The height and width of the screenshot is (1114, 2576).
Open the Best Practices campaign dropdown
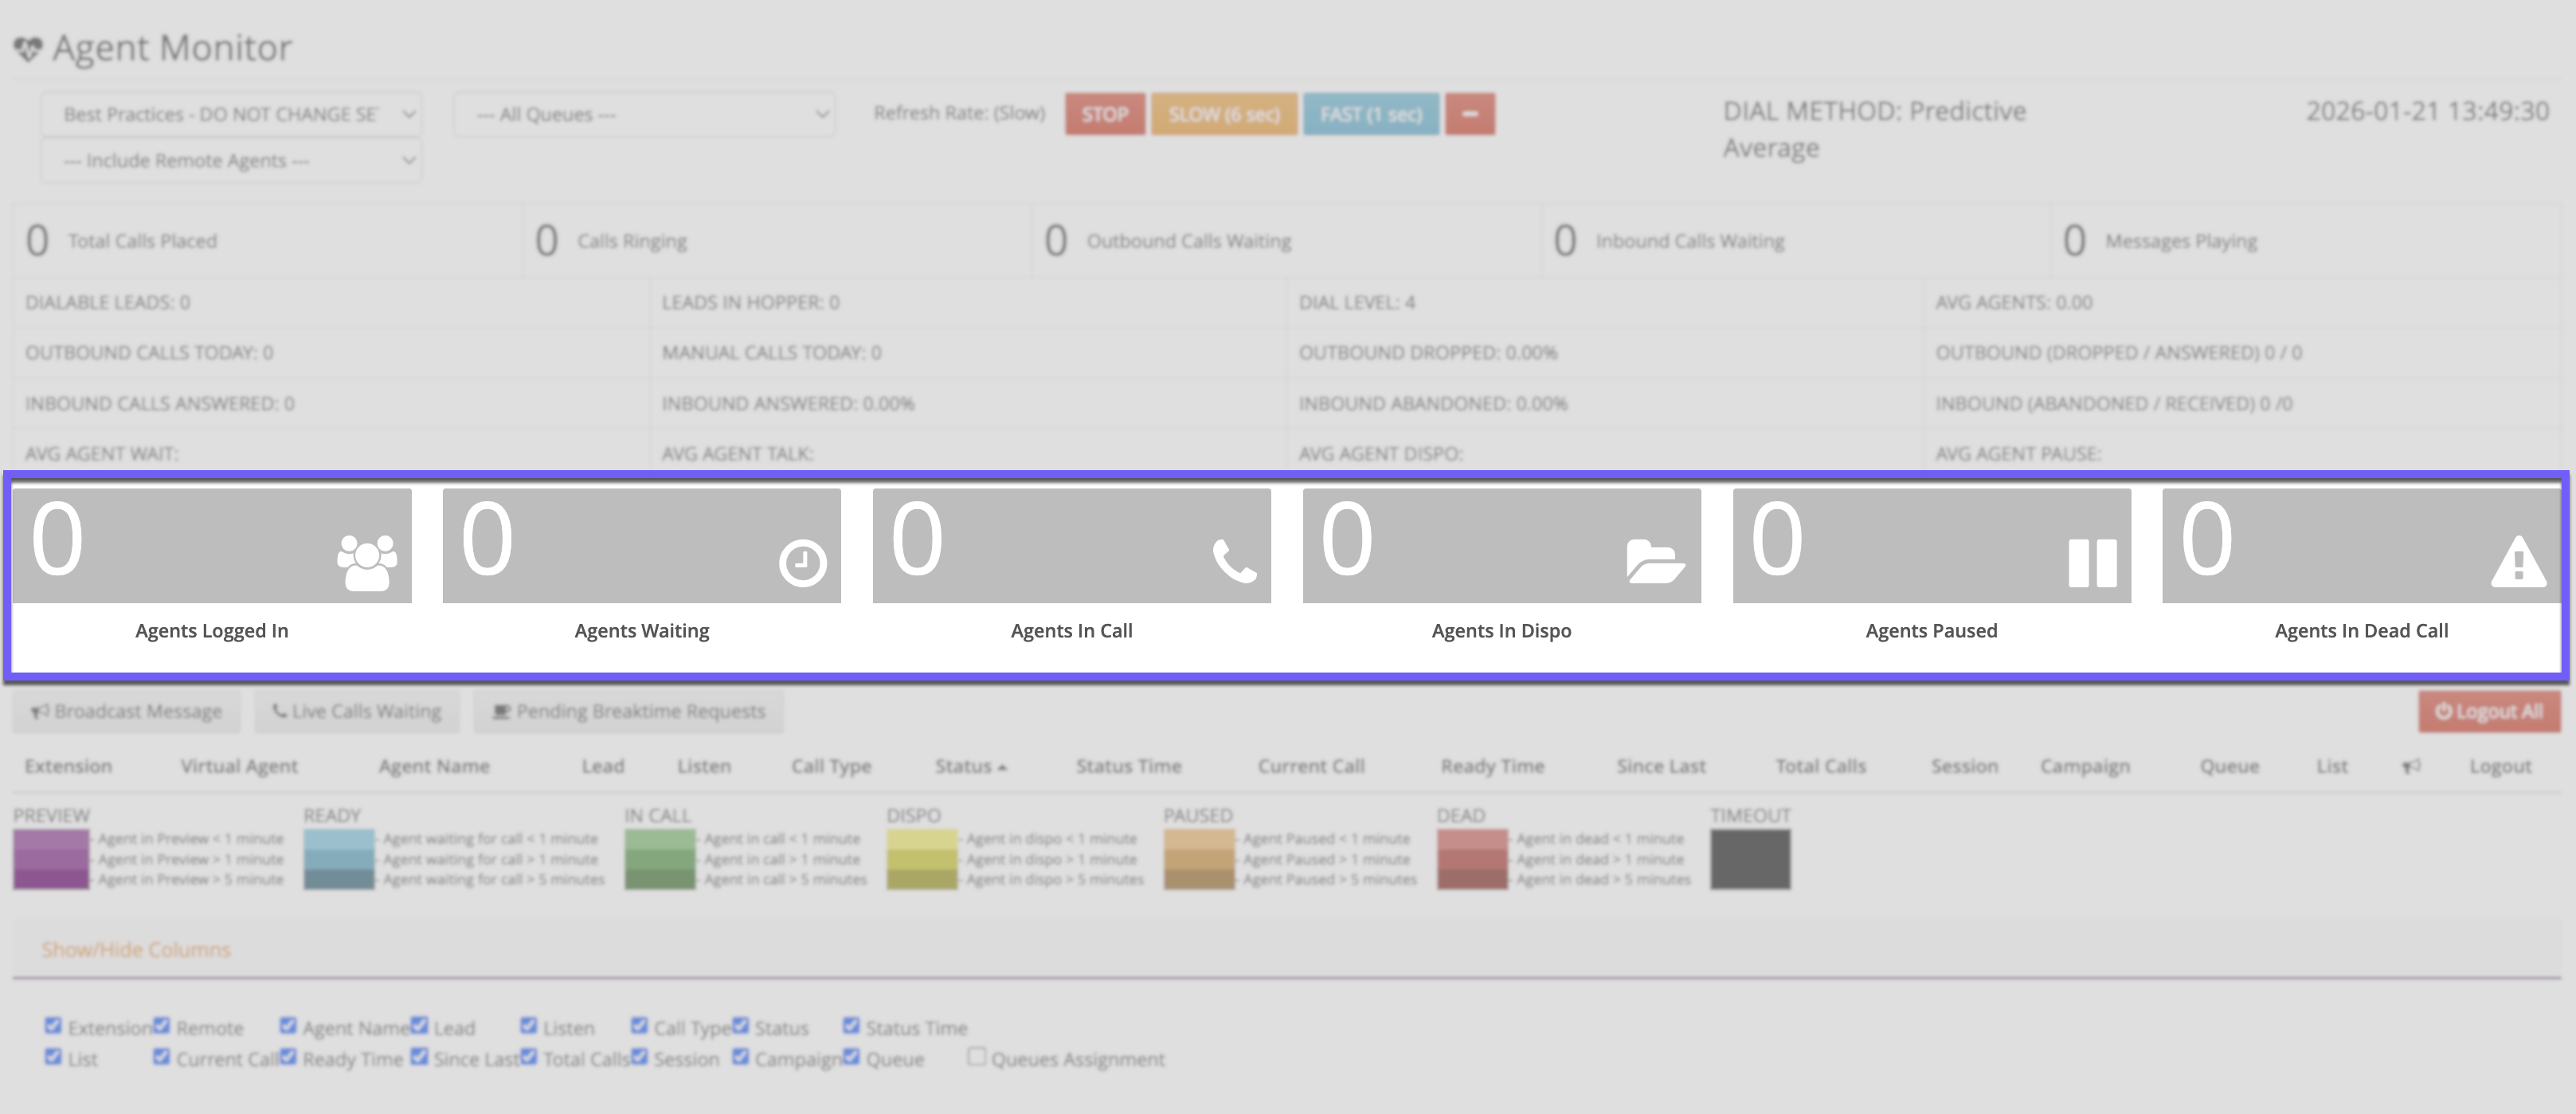231,114
